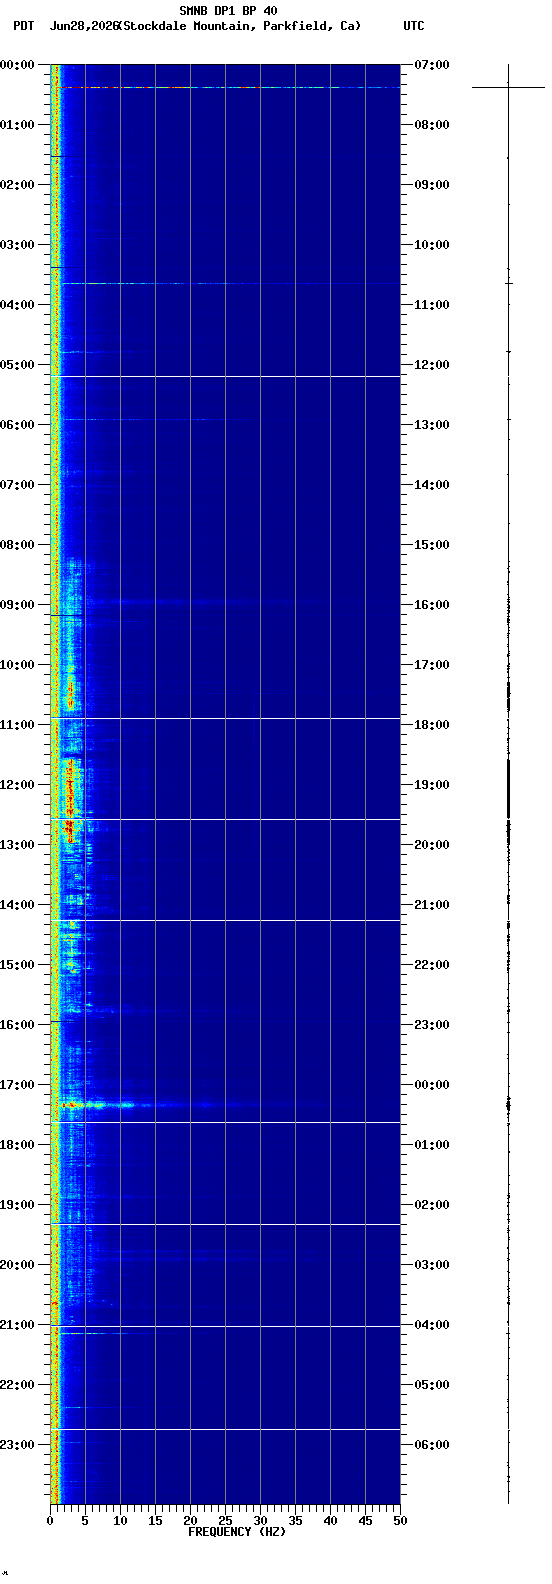The height and width of the screenshot is (1584, 552).
Task: Click the UTC time label 12:00
Action: coord(432,365)
